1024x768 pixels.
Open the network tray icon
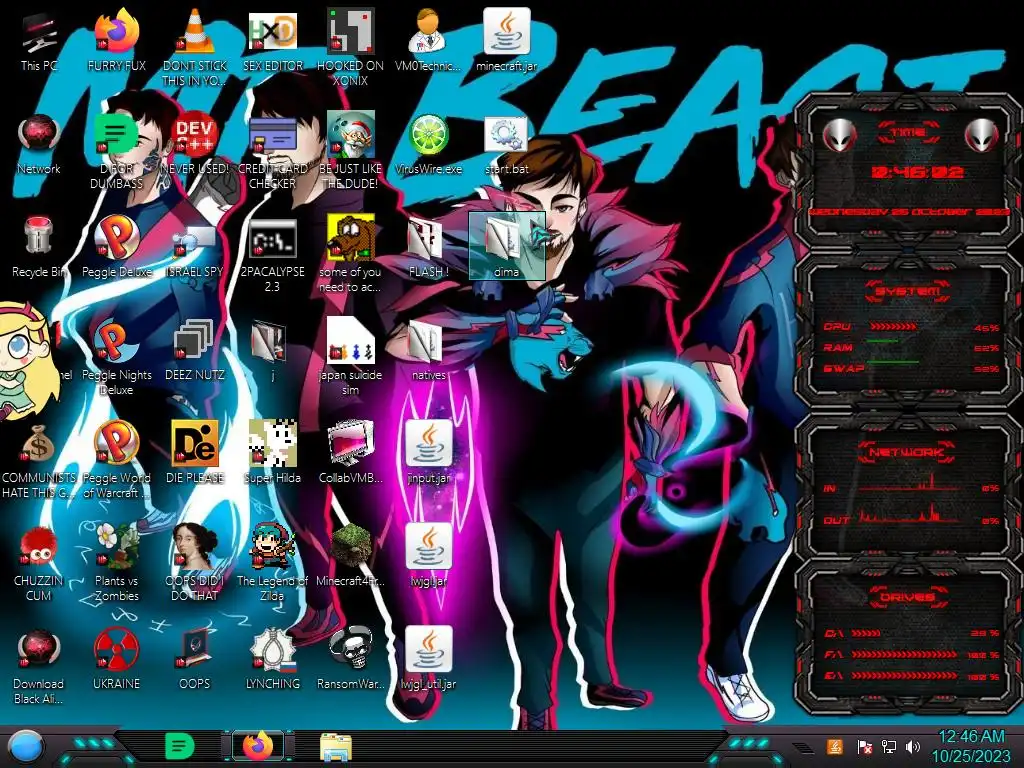tap(889, 746)
